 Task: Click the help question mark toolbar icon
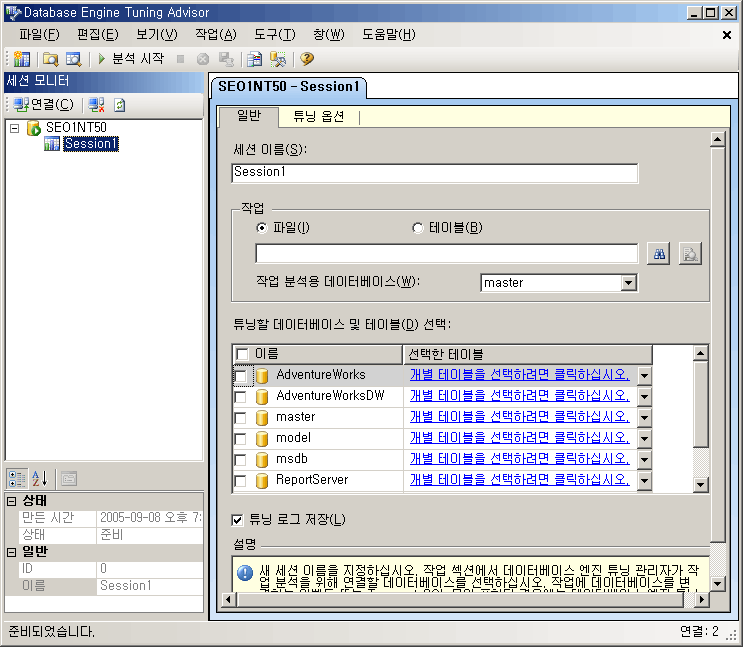(307, 59)
